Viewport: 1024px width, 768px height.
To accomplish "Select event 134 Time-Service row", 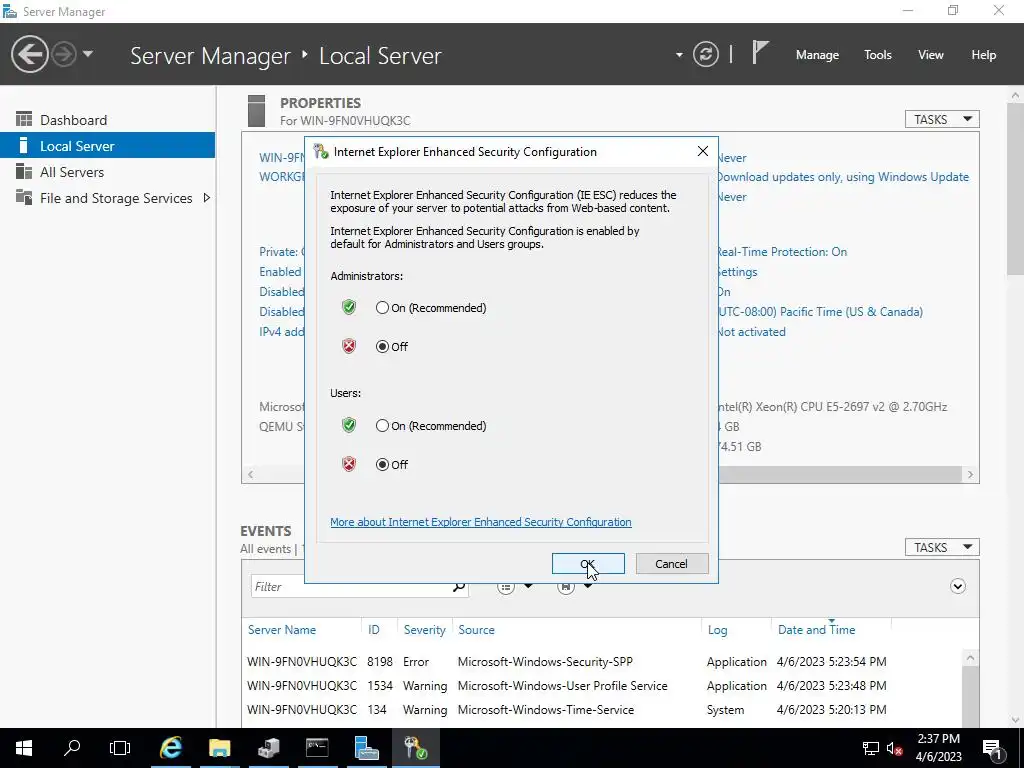I will (601, 709).
